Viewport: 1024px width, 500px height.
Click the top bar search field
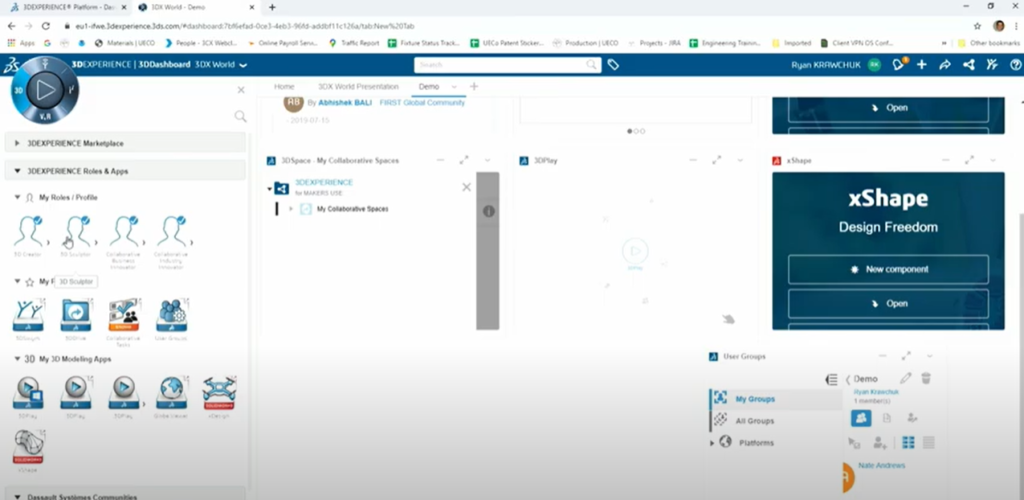(507, 65)
